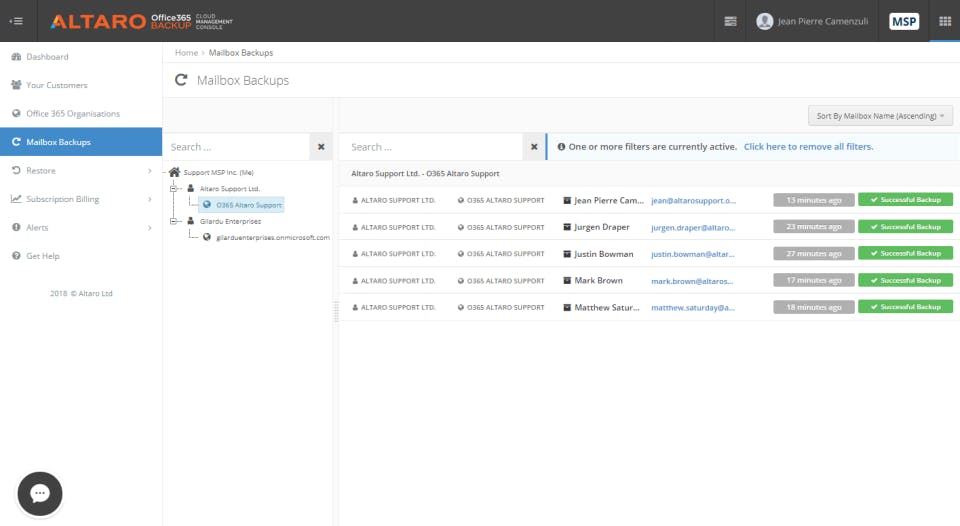Select Mailbox Backups in sidebar
The width and height of the screenshot is (960, 526).
pyautogui.click(x=81, y=142)
